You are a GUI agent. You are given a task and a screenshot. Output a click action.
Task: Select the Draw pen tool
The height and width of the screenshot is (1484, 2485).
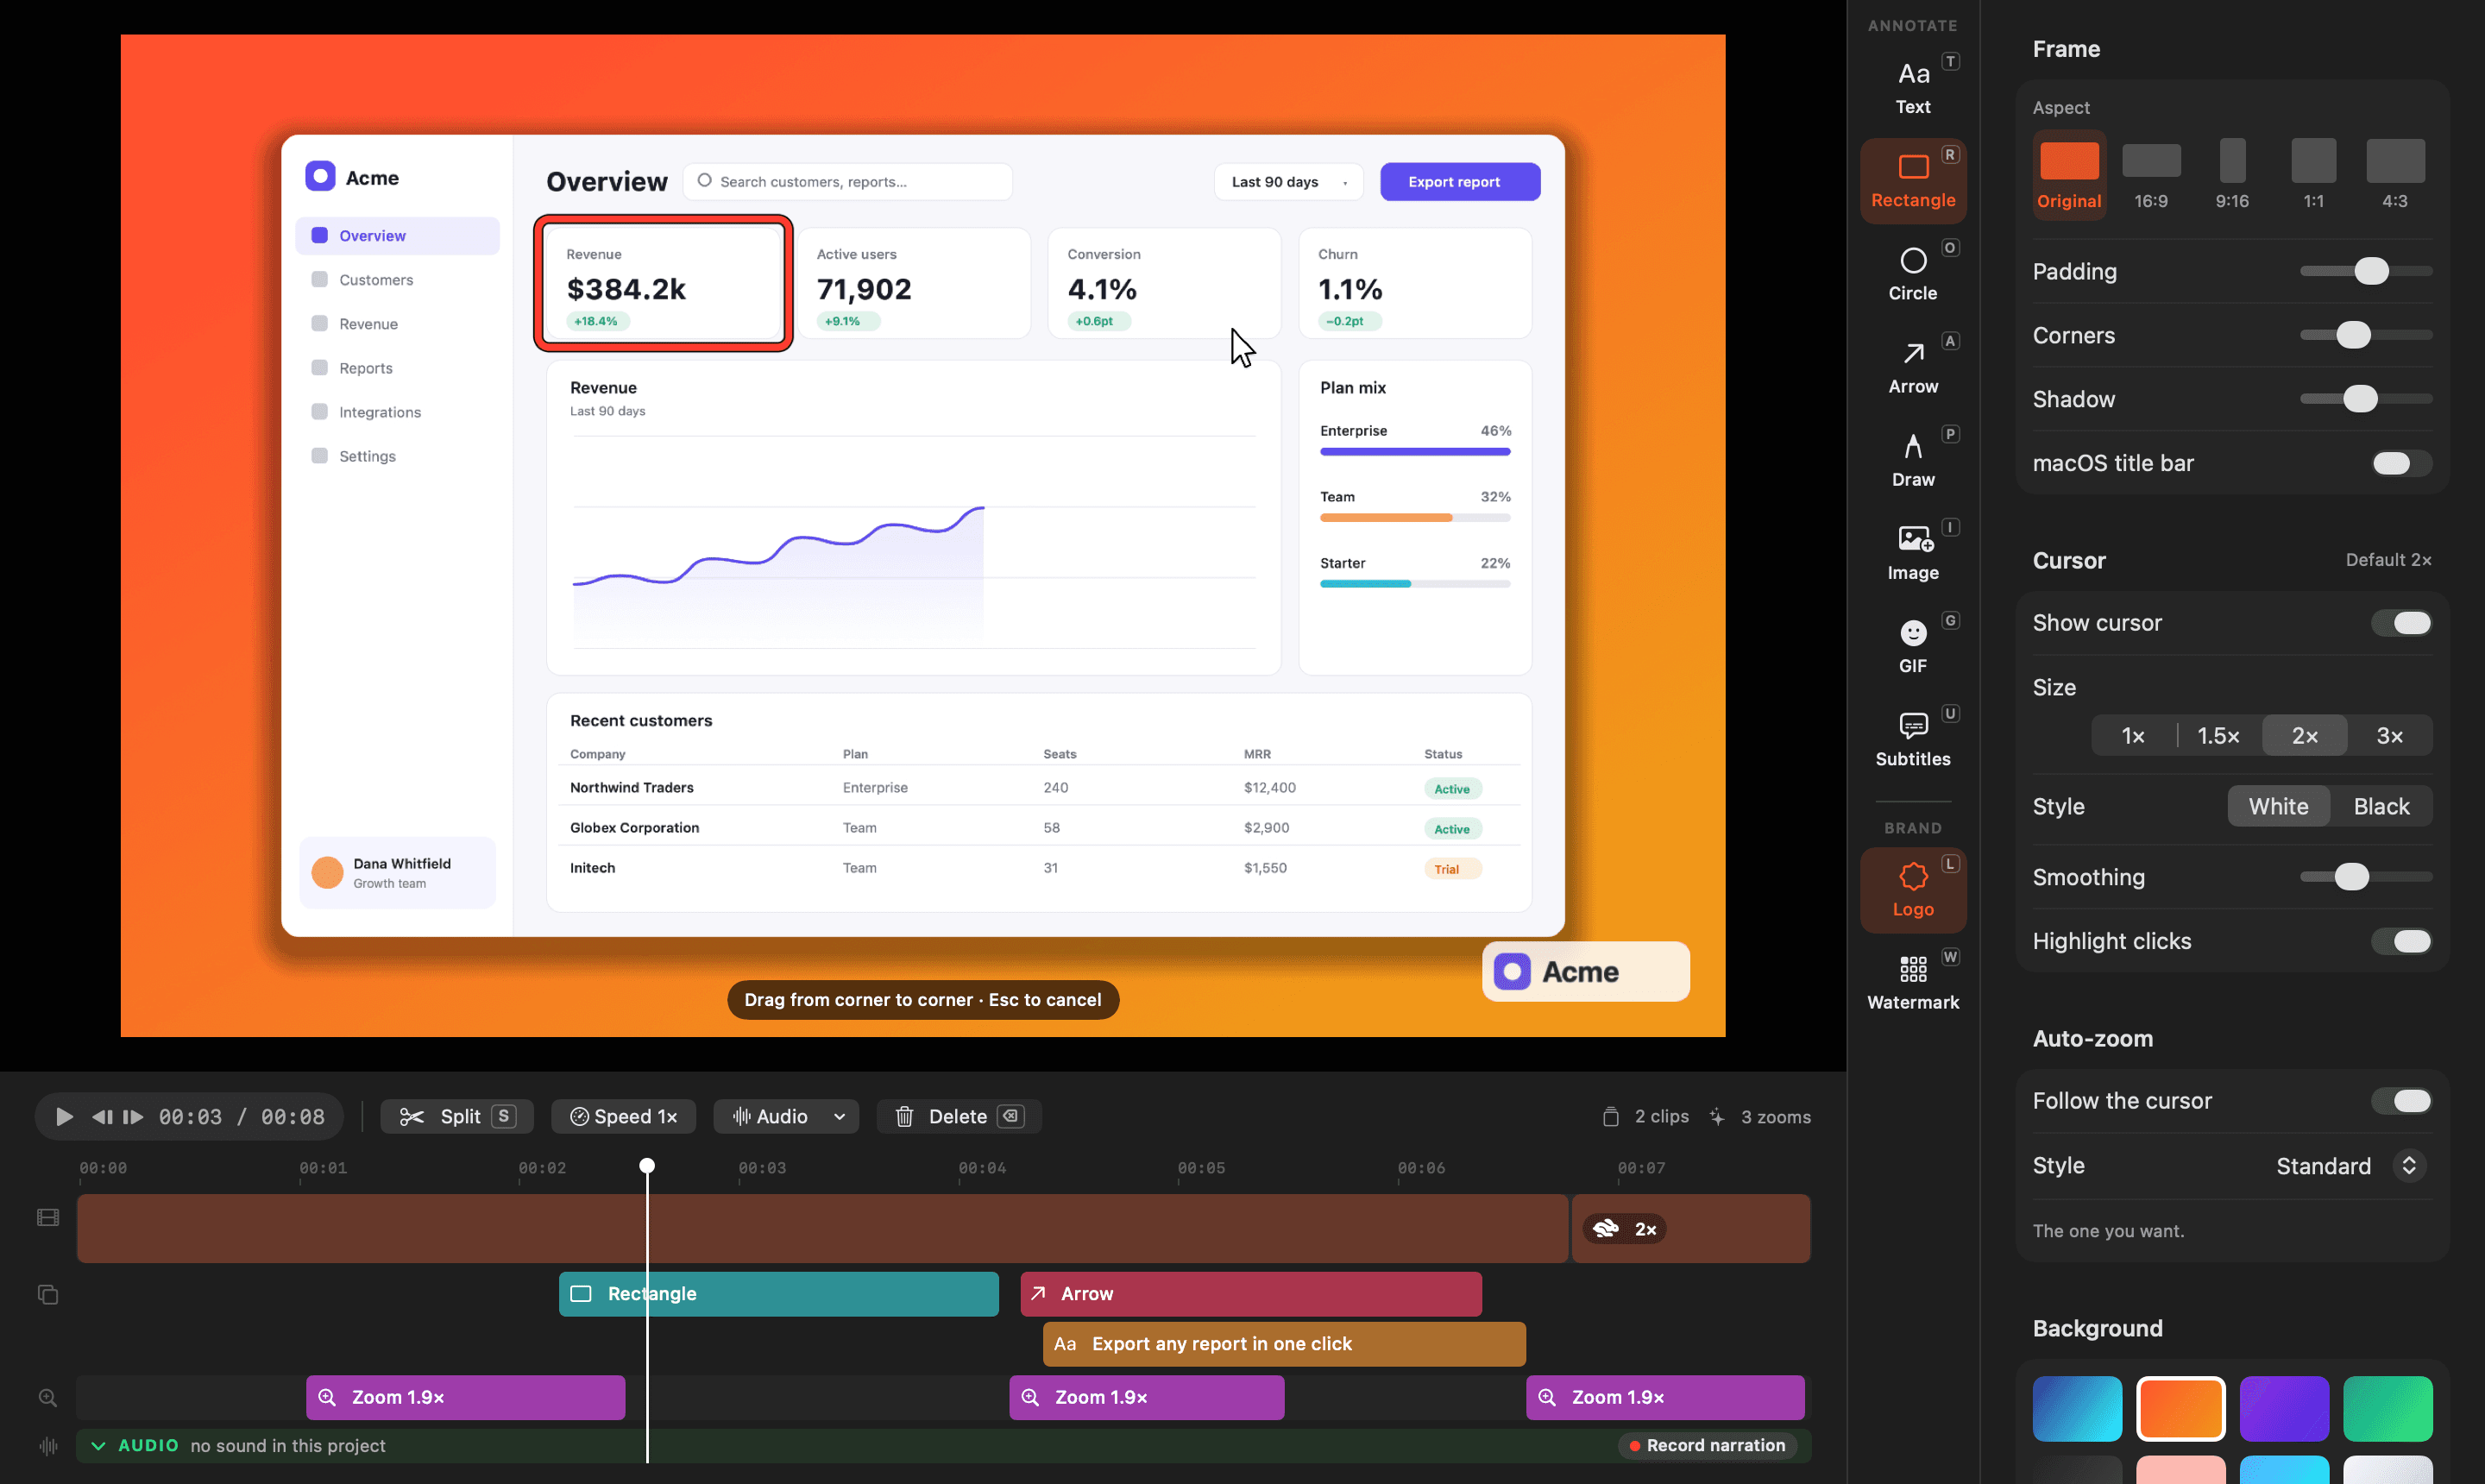pos(1912,460)
